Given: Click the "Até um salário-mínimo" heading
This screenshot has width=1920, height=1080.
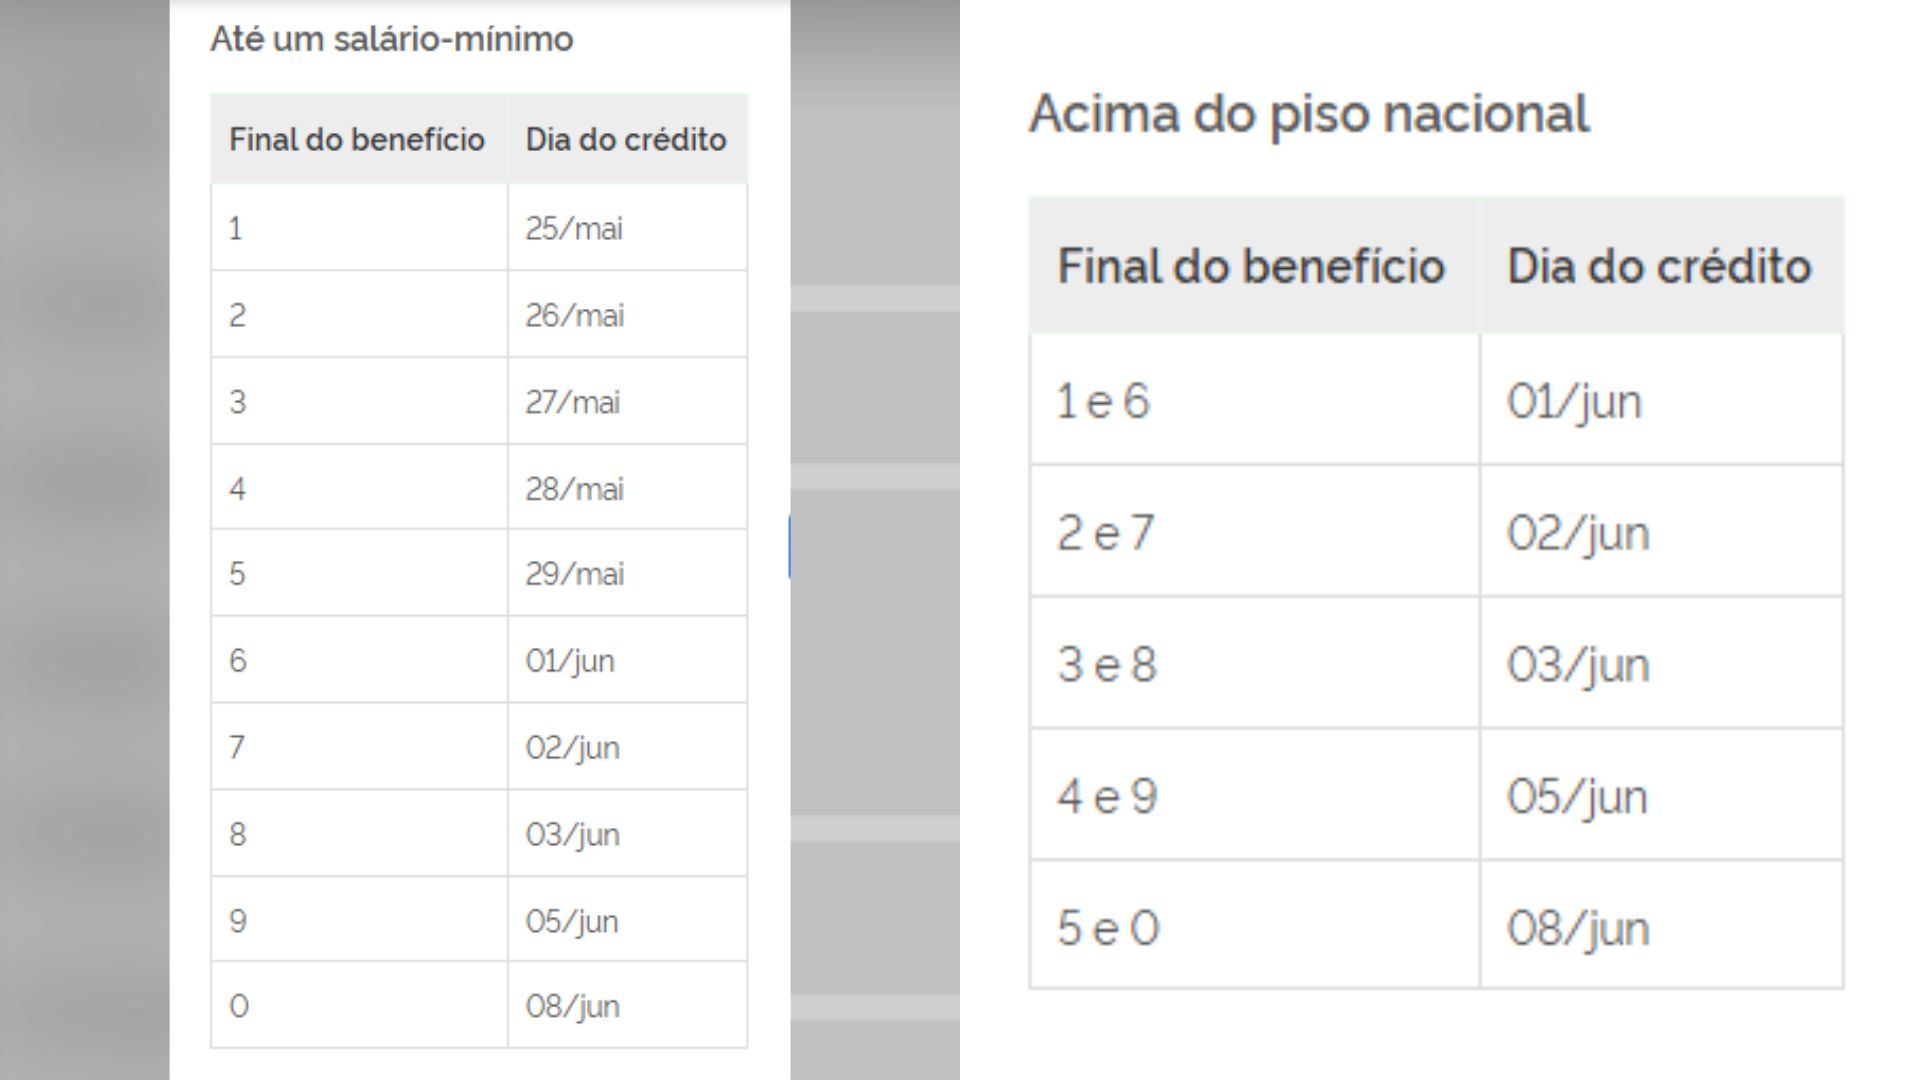Looking at the screenshot, I should coord(391,40).
